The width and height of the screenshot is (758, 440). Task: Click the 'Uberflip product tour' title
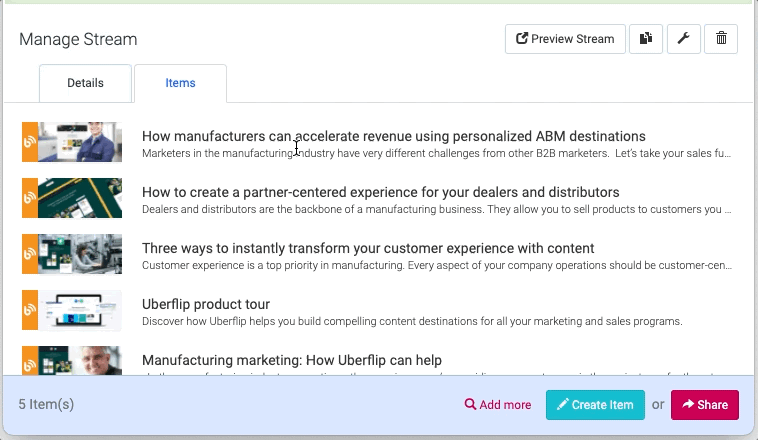[206, 305]
